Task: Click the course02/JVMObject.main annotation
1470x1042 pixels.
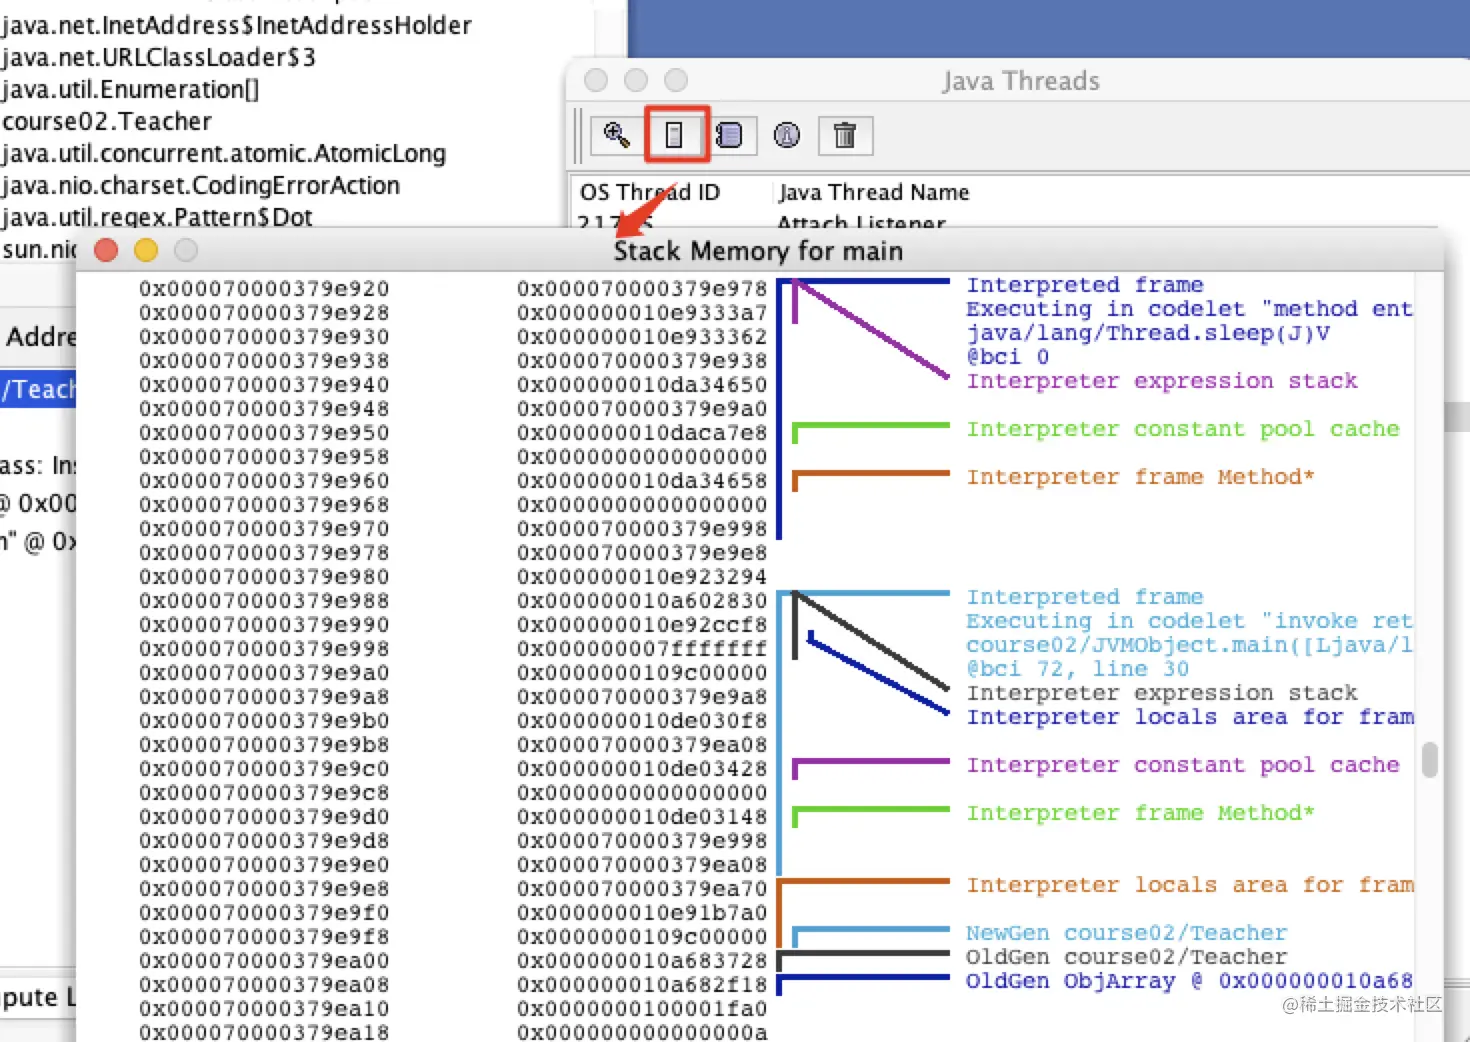Action: (1189, 645)
